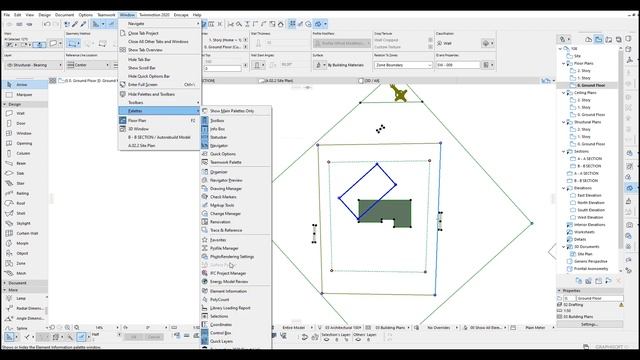Select the Beam tool
Screen dimensions: 640x360
click(x=24, y=163)
